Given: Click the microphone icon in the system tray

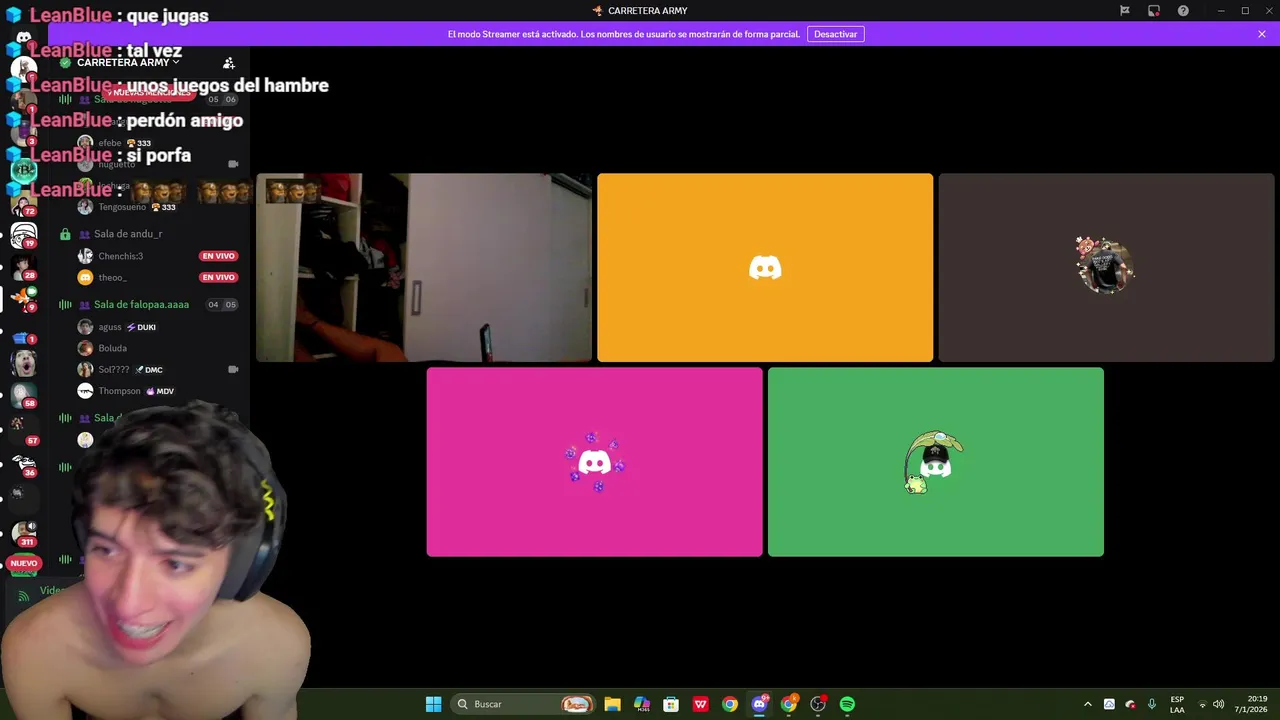Looking at the screenshot, I should [1152, 704].
